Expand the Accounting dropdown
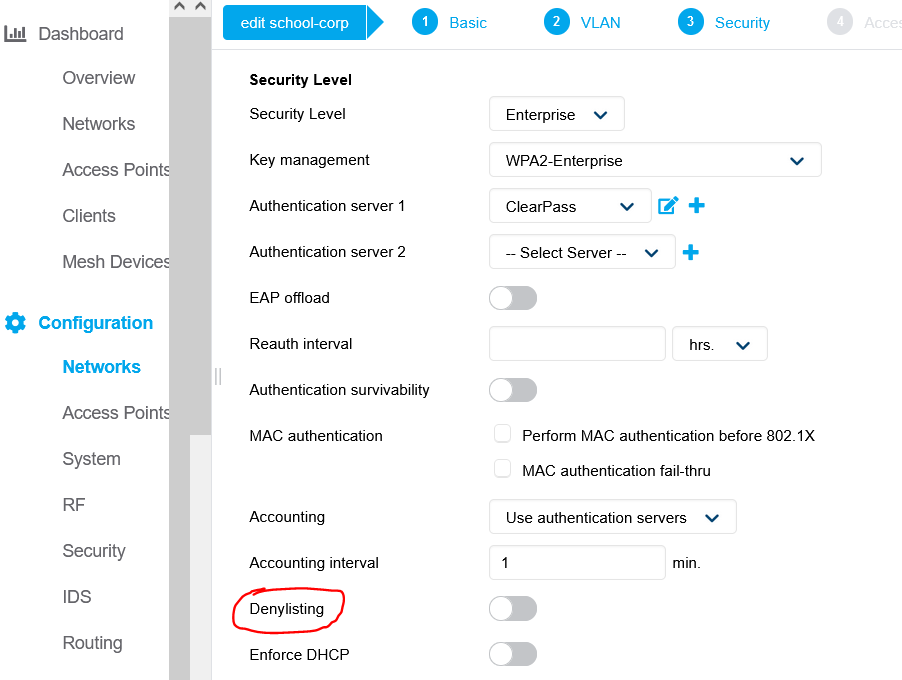This screenshot has width=902, height=680. click(x=613, y=517)
